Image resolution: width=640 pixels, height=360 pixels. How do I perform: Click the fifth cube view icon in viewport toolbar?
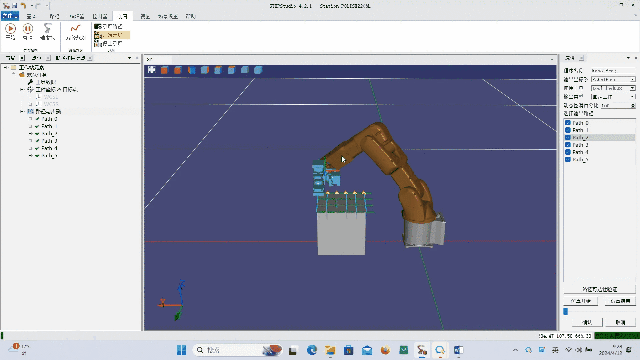pos(218,70)
